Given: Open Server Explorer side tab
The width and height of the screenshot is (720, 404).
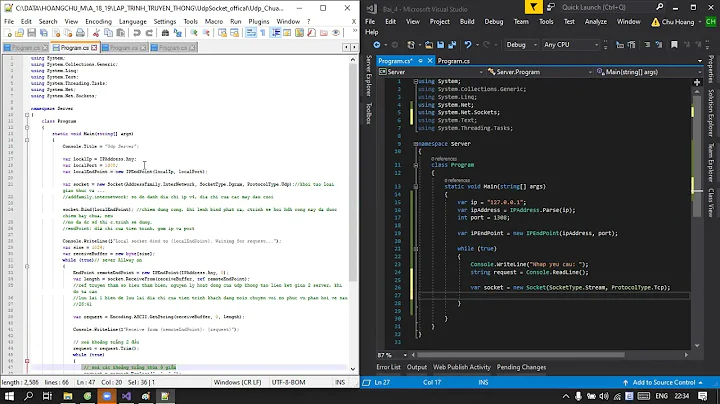Looking at the screenshot, I should pos(368,76).
